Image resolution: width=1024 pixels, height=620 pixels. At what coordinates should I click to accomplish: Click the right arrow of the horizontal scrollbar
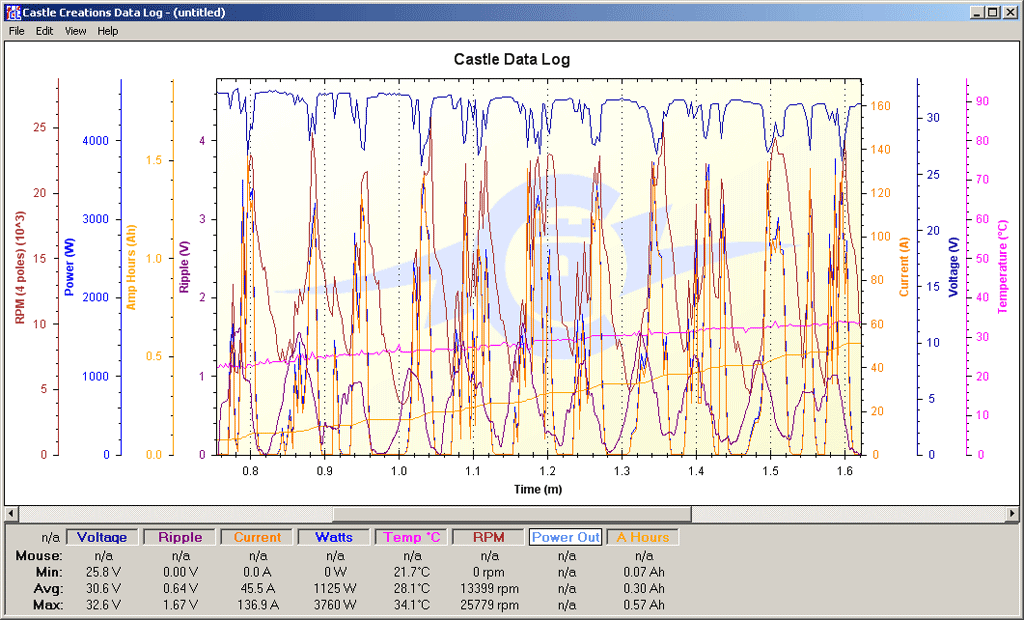click(1012, 514)
